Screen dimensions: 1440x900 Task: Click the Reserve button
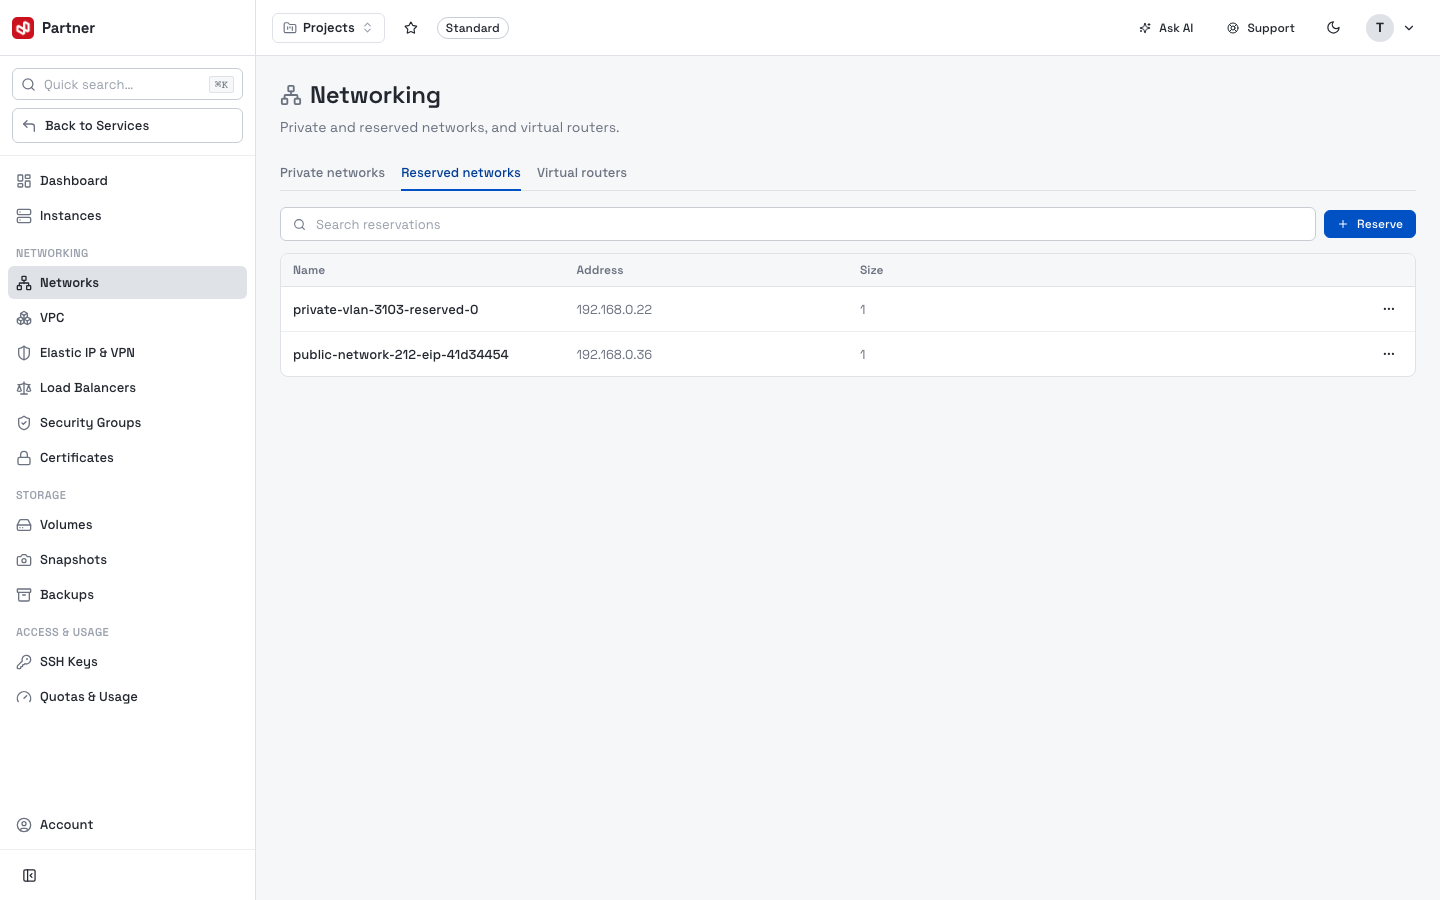tap(1370, 224)
